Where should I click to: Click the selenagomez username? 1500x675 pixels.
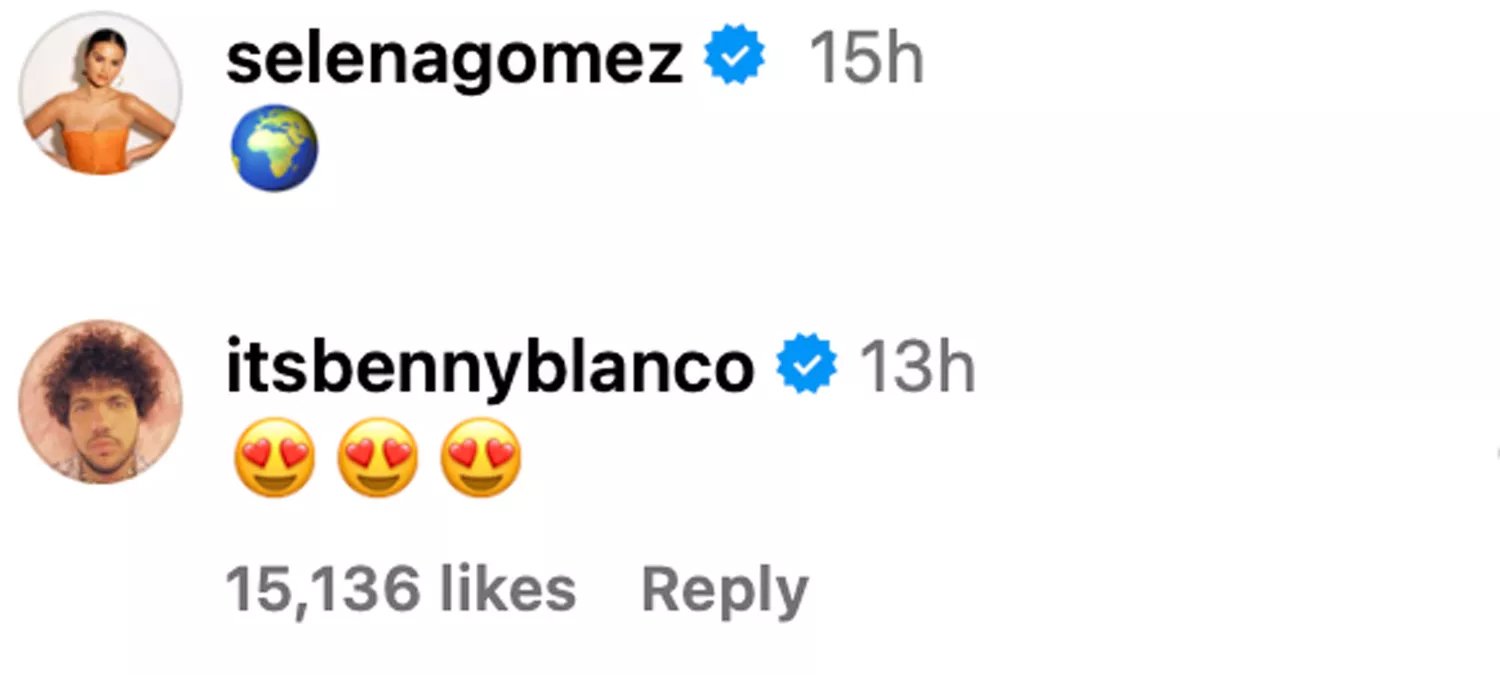point(454,61)
